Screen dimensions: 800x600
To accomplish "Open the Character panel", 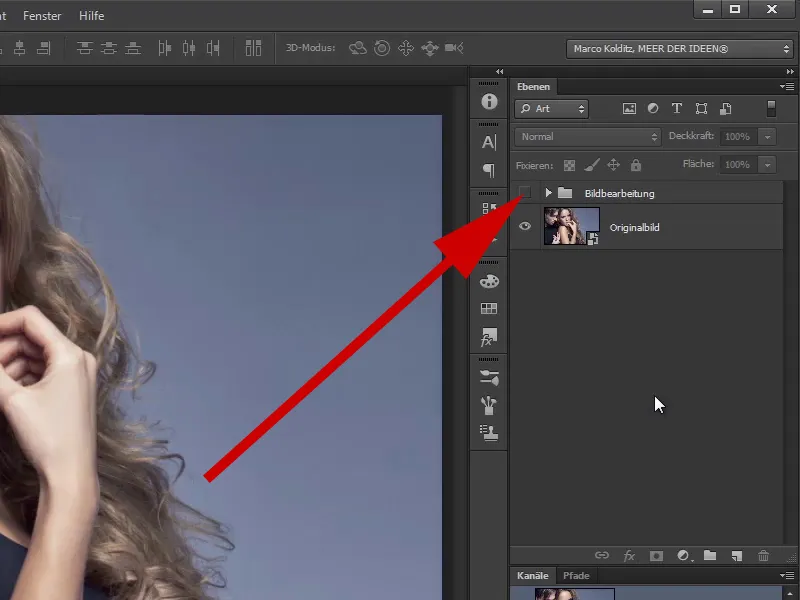I will 488,141.
